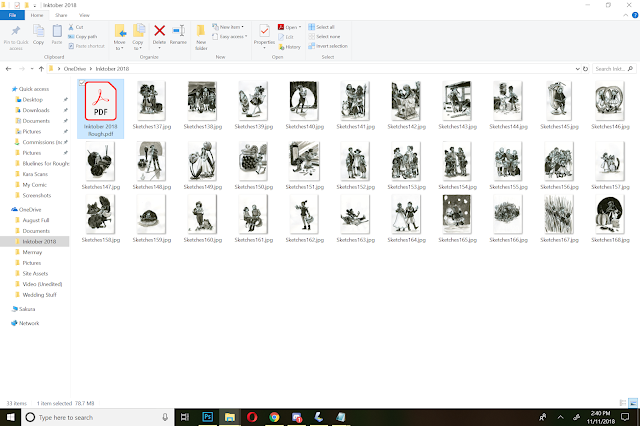
Task: Select OneDrive in navigation pane
Action: [x=30, y=209]
